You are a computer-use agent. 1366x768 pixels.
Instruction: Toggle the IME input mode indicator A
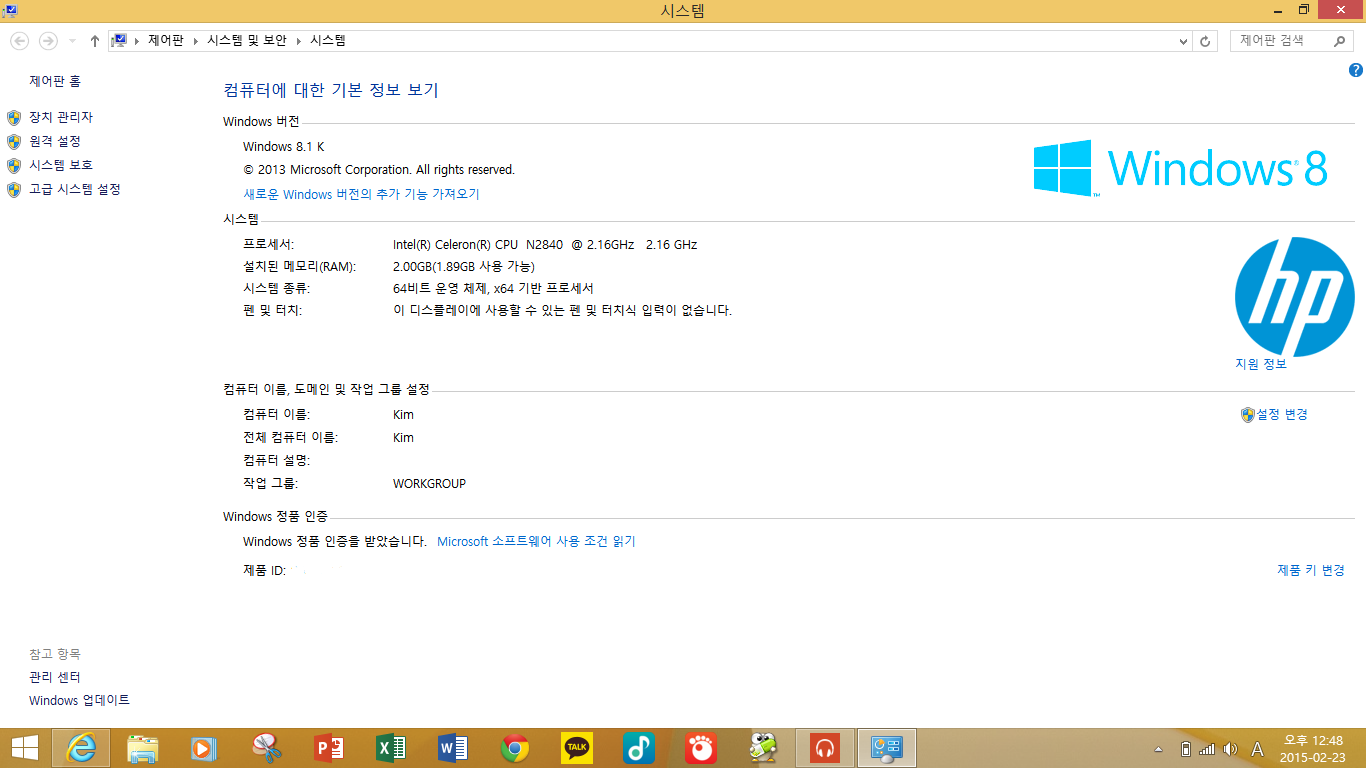[1257, 749]
